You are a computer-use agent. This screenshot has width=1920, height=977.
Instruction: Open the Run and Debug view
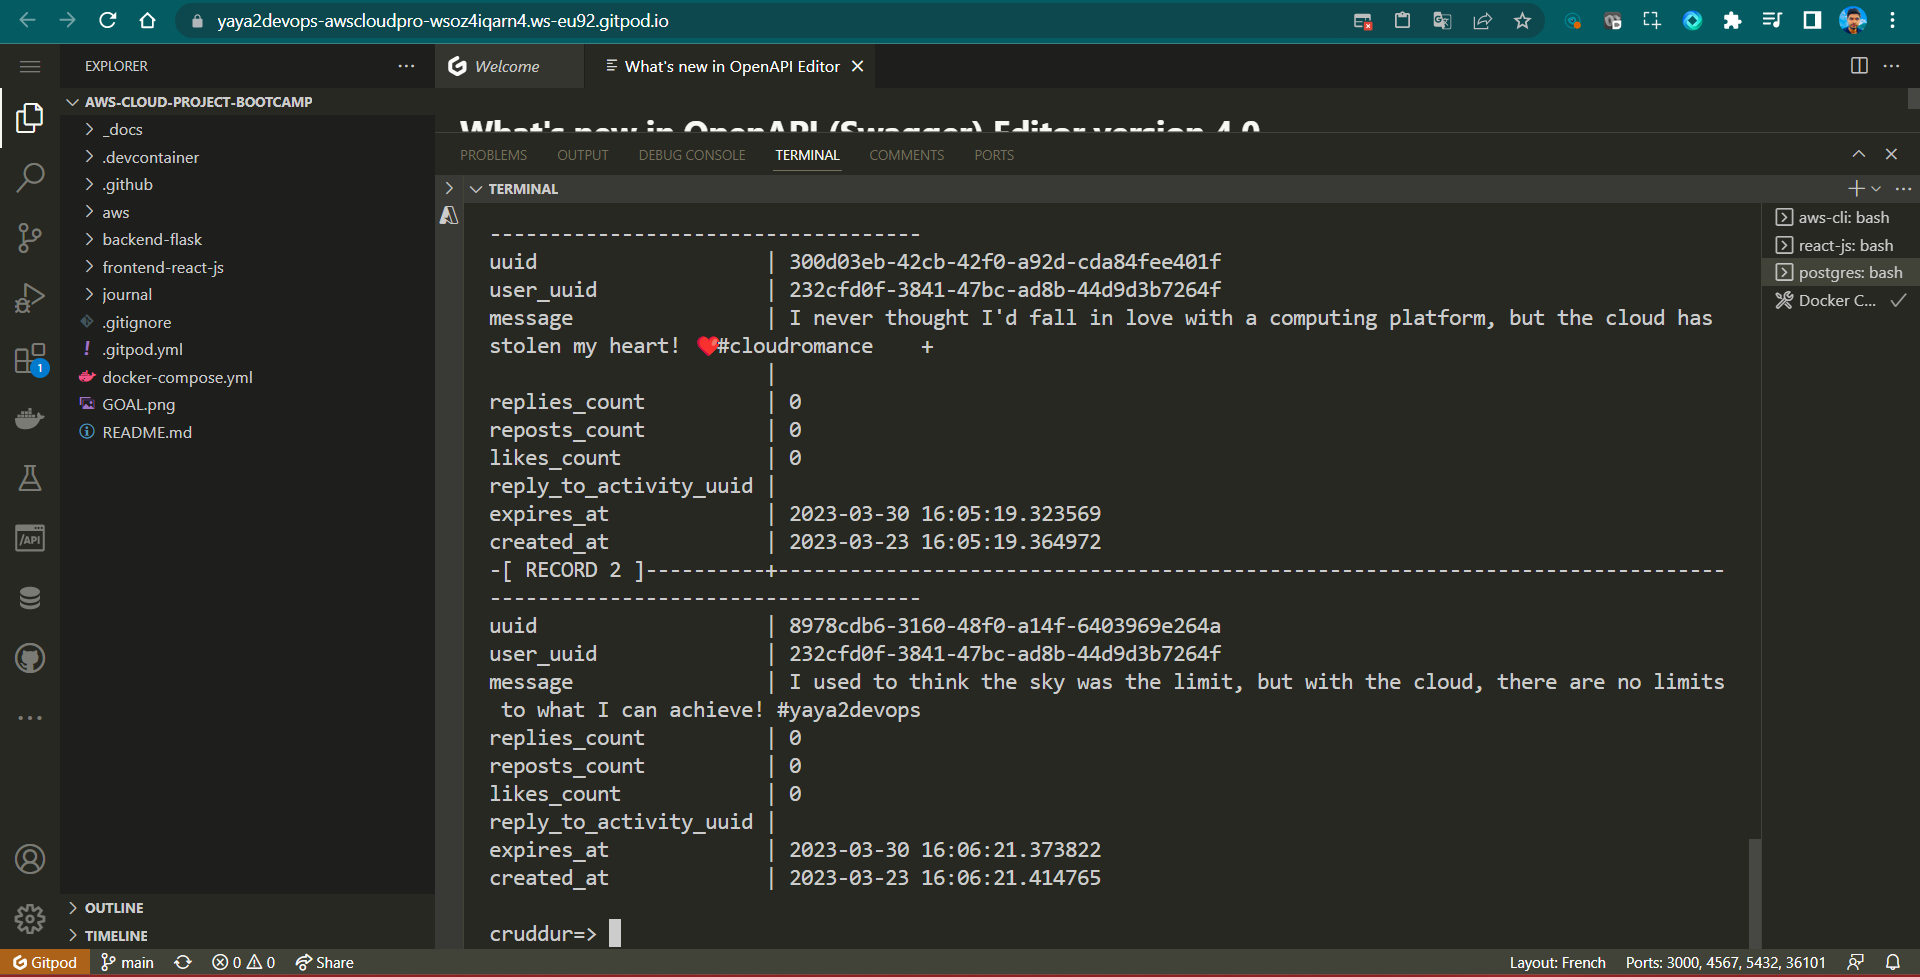click(30, 298)
